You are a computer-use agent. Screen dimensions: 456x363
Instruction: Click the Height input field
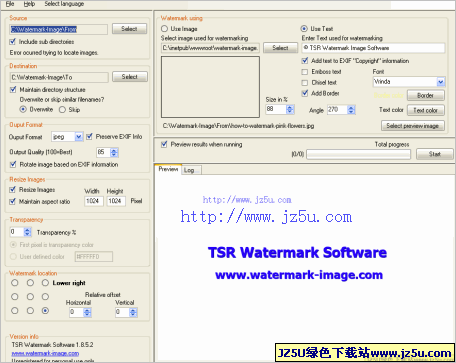click(x=116, y=201)
